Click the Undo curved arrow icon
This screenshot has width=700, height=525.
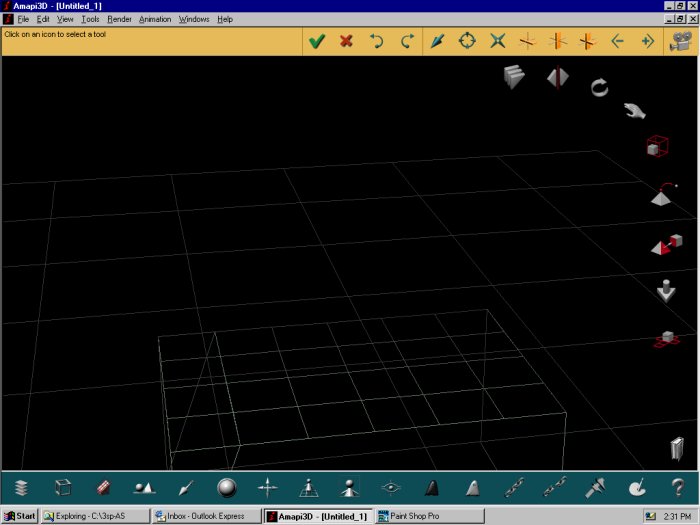(x=376, y=41)
